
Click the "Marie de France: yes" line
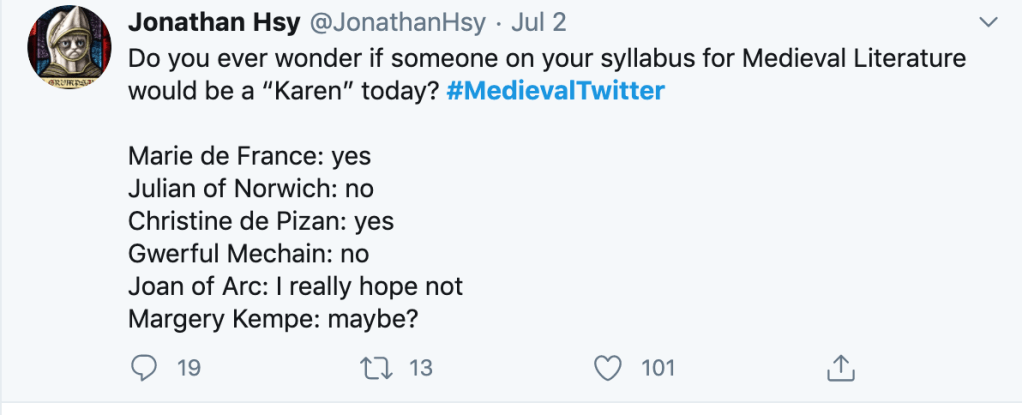(250, 156)
